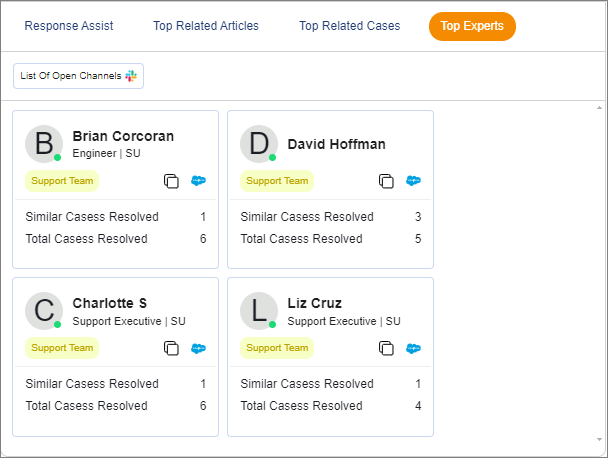
Task: Open Salesforce icon on David Hoffman's card
Action: [413, 181]
